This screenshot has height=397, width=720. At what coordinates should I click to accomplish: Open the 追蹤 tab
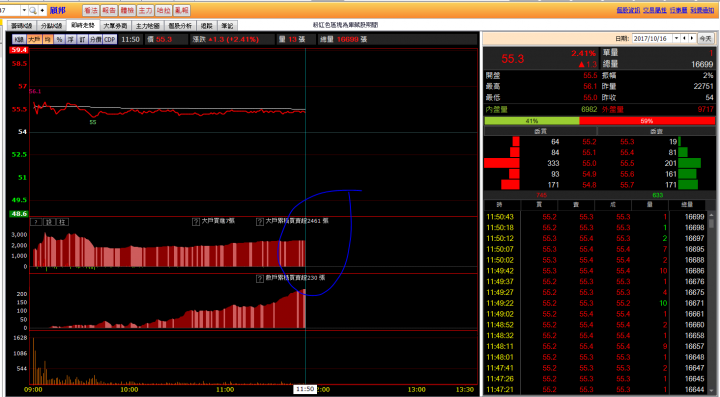pyautogui.click(x=207, y=26)
